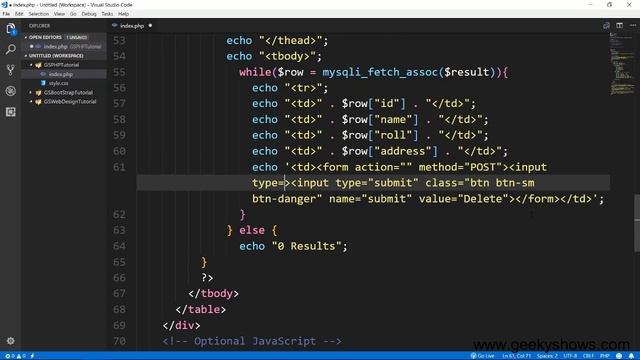
Task: Click the unsaved dot beside index.php in Open Editors
Action: [x=31, y=47]
